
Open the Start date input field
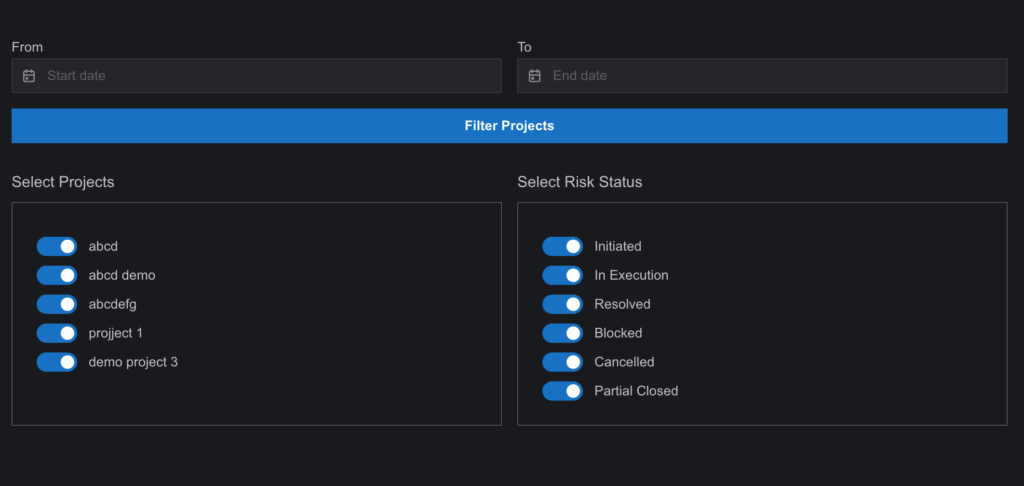[257, 76]
